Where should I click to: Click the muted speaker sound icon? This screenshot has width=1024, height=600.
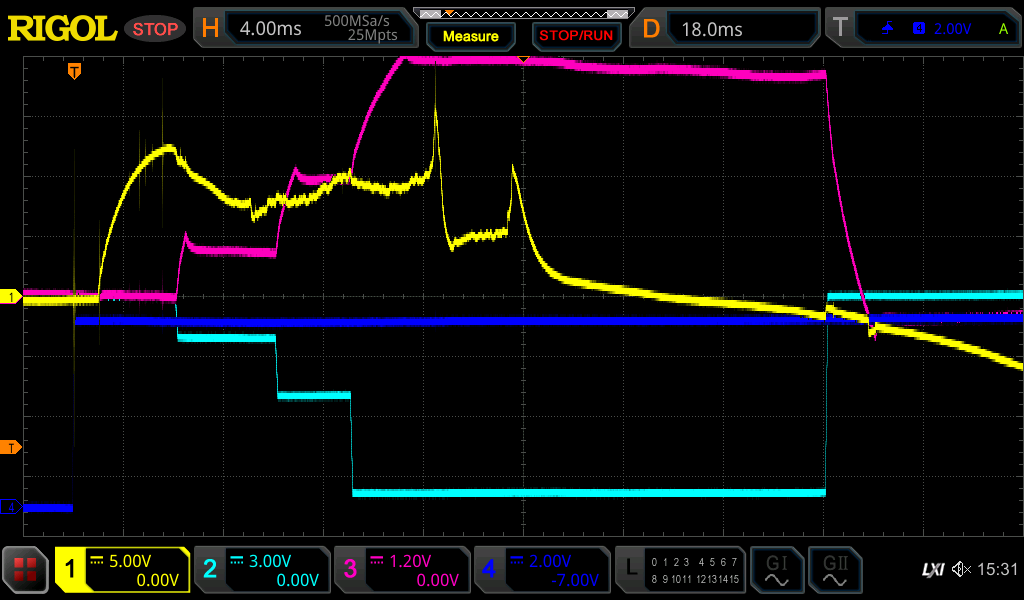[x=961, y=570]
